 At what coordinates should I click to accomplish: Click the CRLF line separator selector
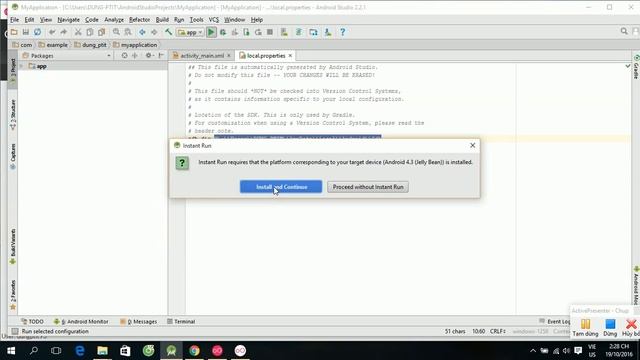point(498,331)
